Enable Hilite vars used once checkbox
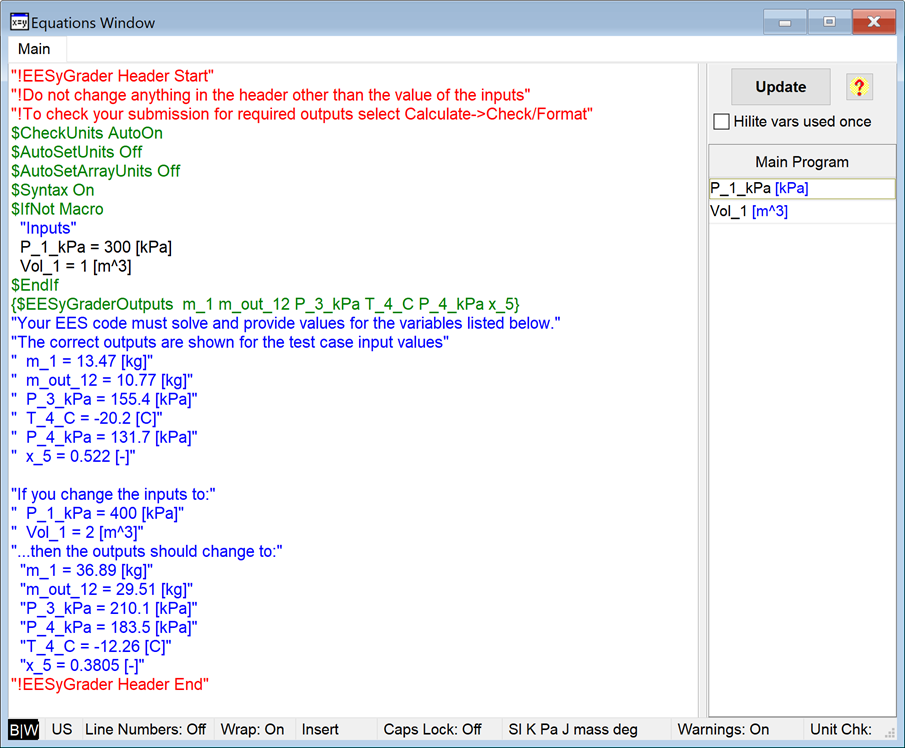The height and width of the screenshot is (748, 905). pyautogui.click(x=721, y=122)
